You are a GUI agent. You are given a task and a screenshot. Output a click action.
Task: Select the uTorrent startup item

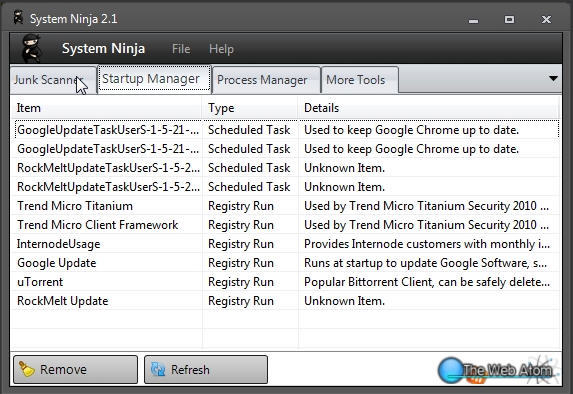tap(40, 282)
